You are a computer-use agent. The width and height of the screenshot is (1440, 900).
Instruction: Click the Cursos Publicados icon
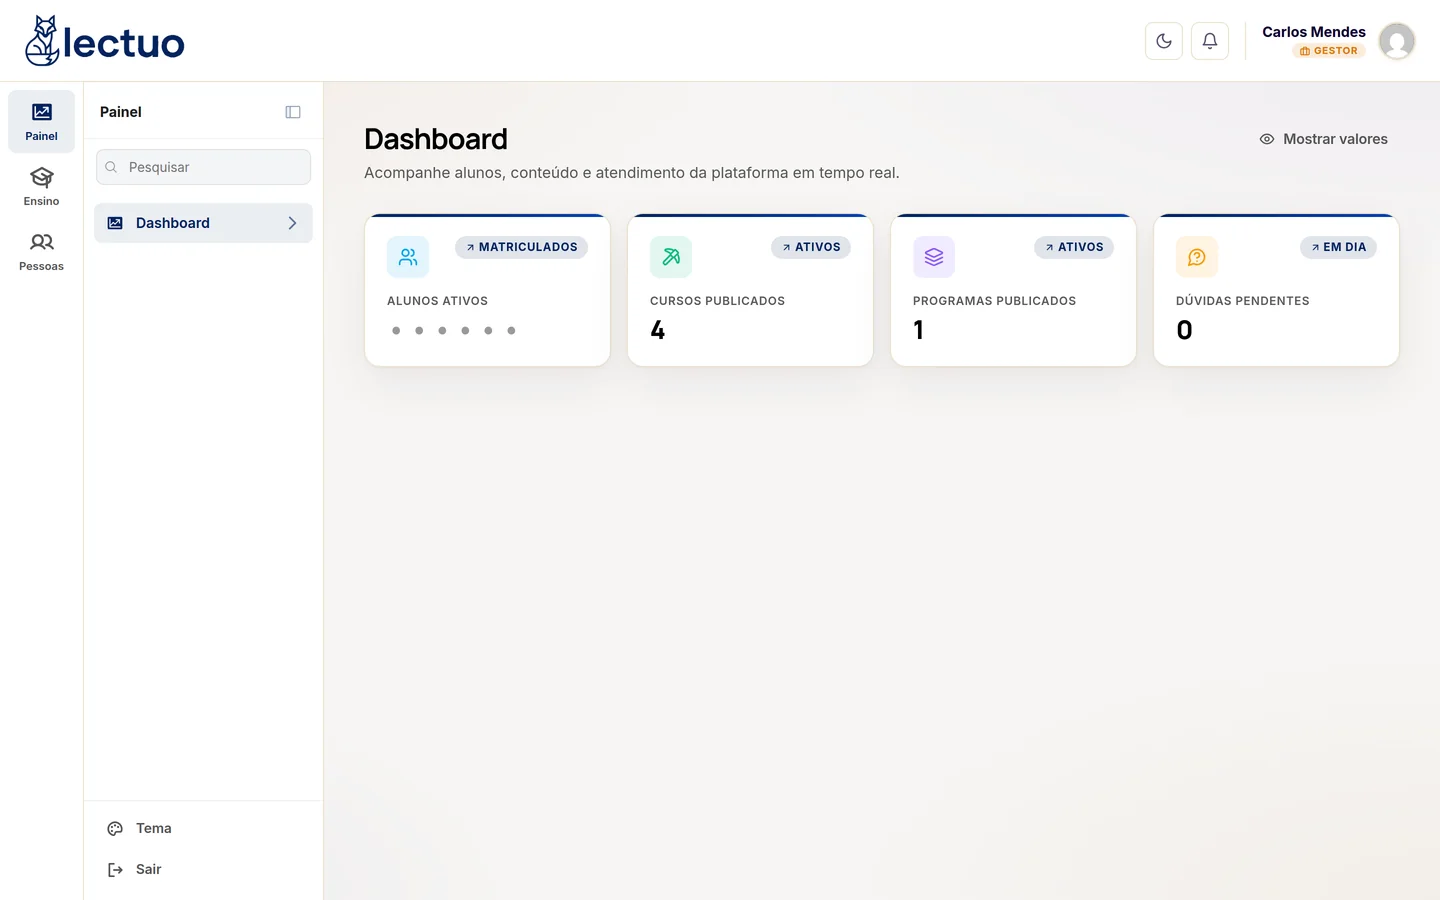pos(671,257)
